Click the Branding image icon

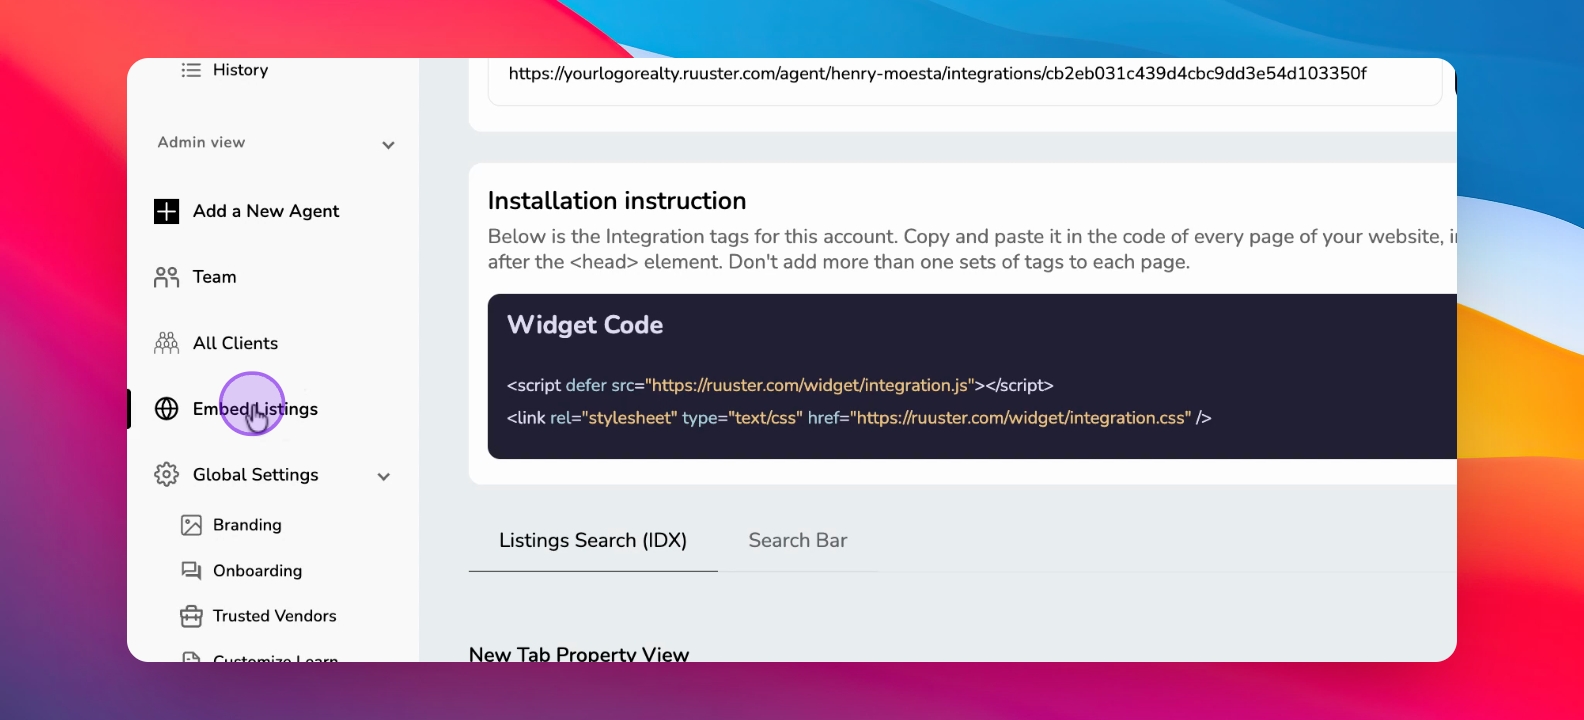pos(191,525)
